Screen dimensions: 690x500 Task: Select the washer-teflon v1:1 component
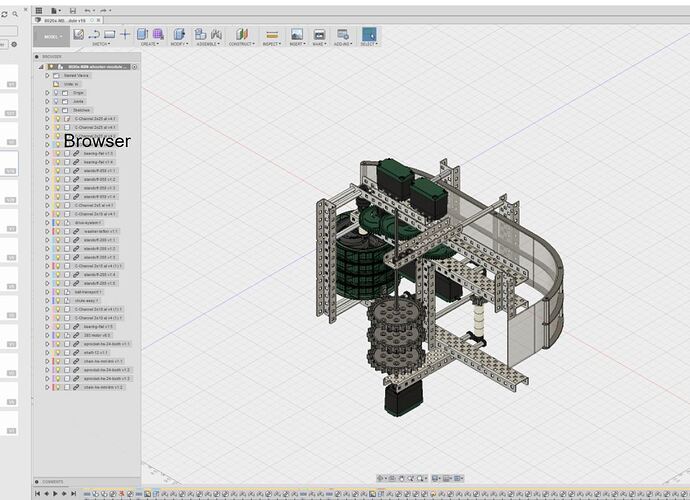(101, 231)
